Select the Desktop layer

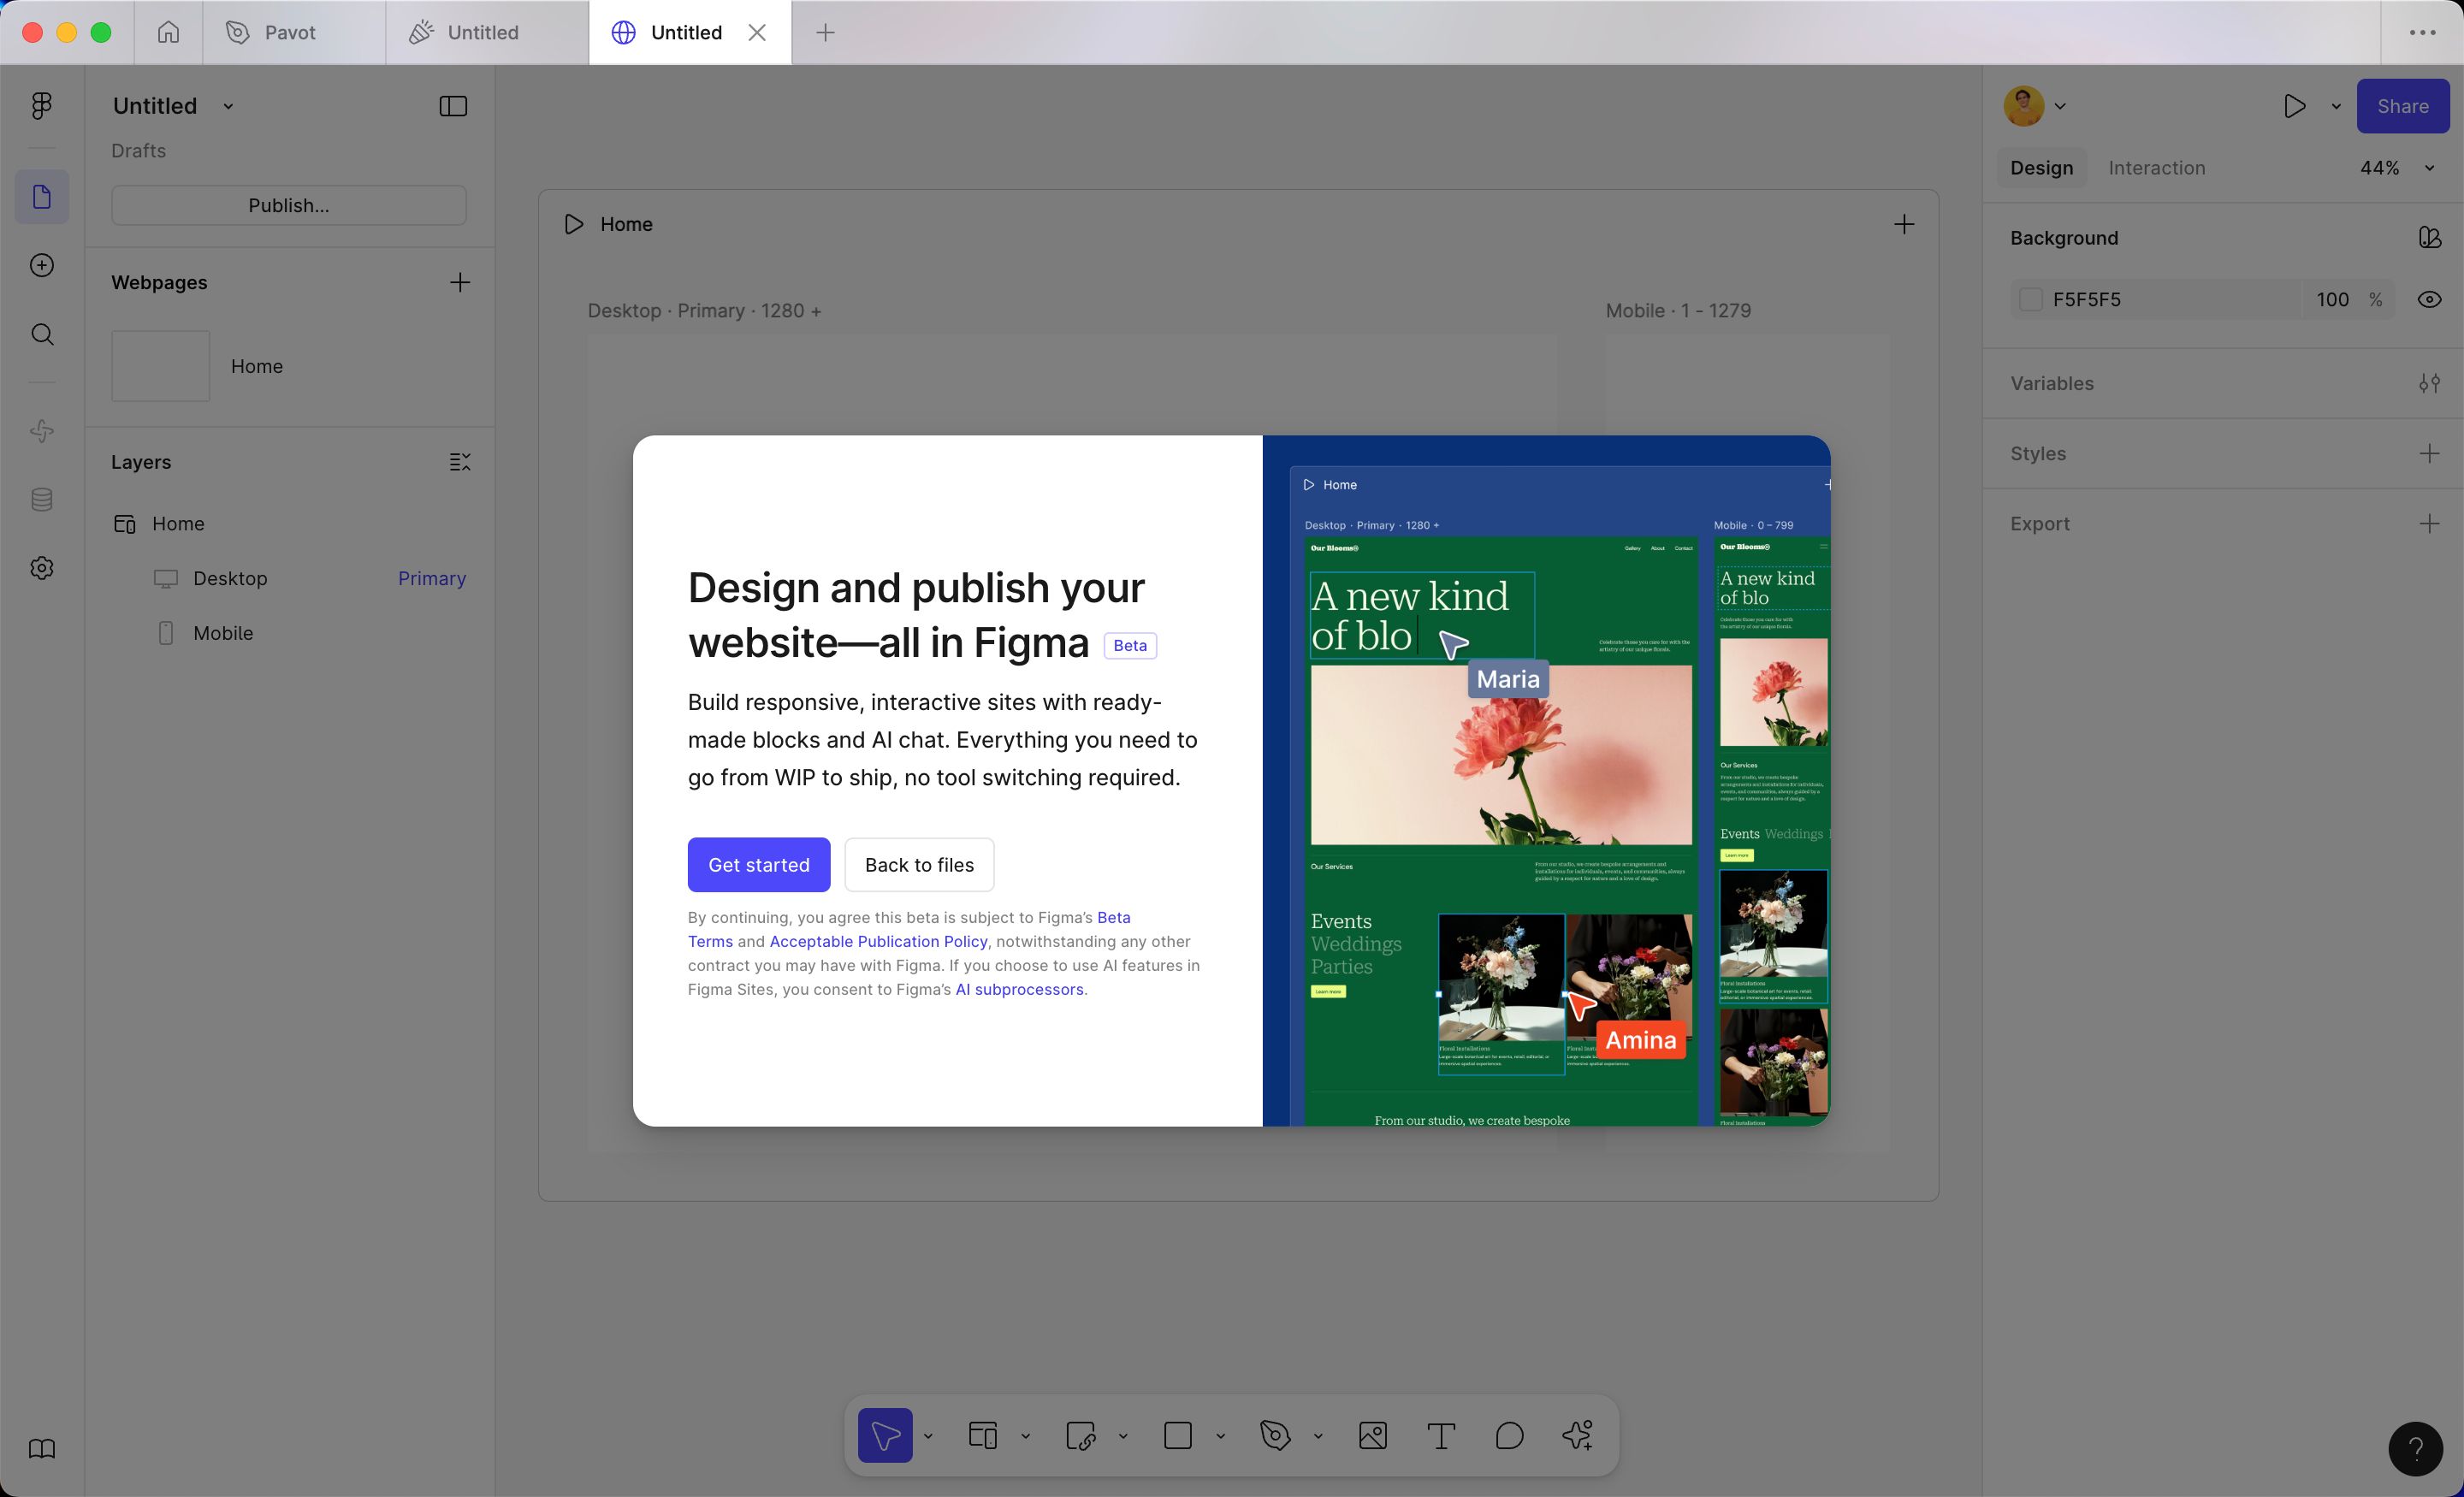click(x=289, y=578)
